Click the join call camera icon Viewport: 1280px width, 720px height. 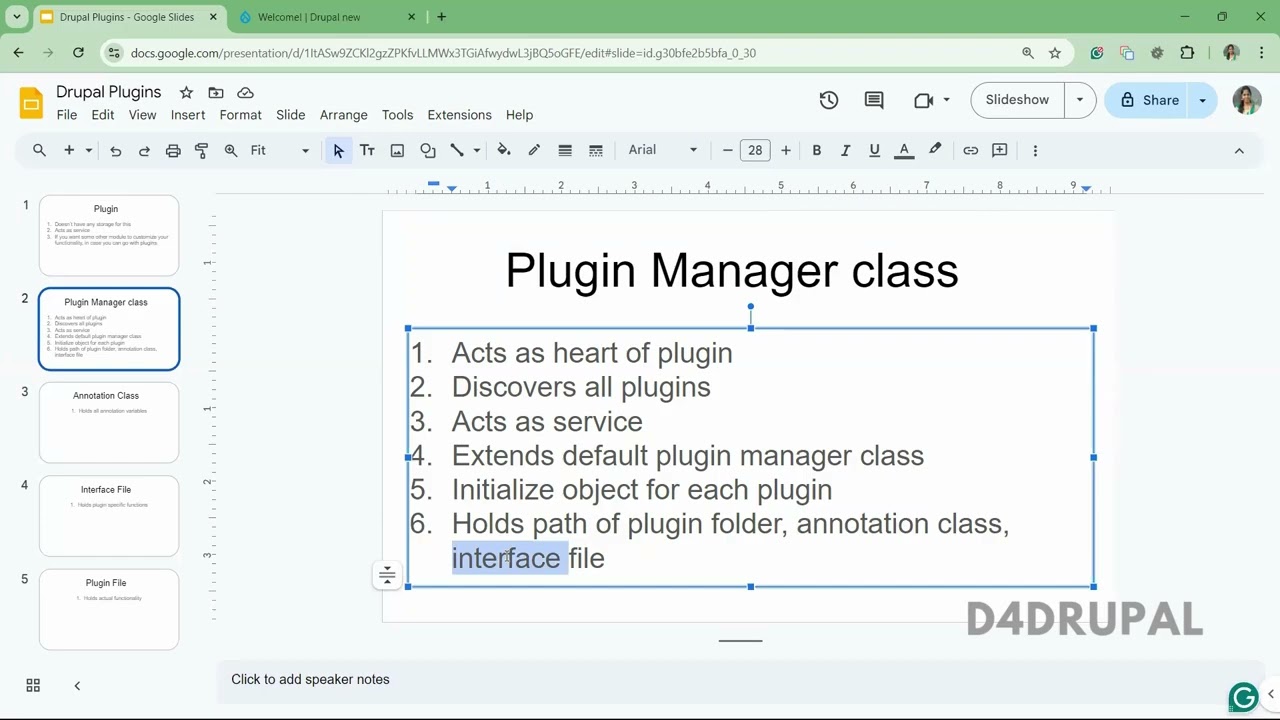tap(924, 100)
